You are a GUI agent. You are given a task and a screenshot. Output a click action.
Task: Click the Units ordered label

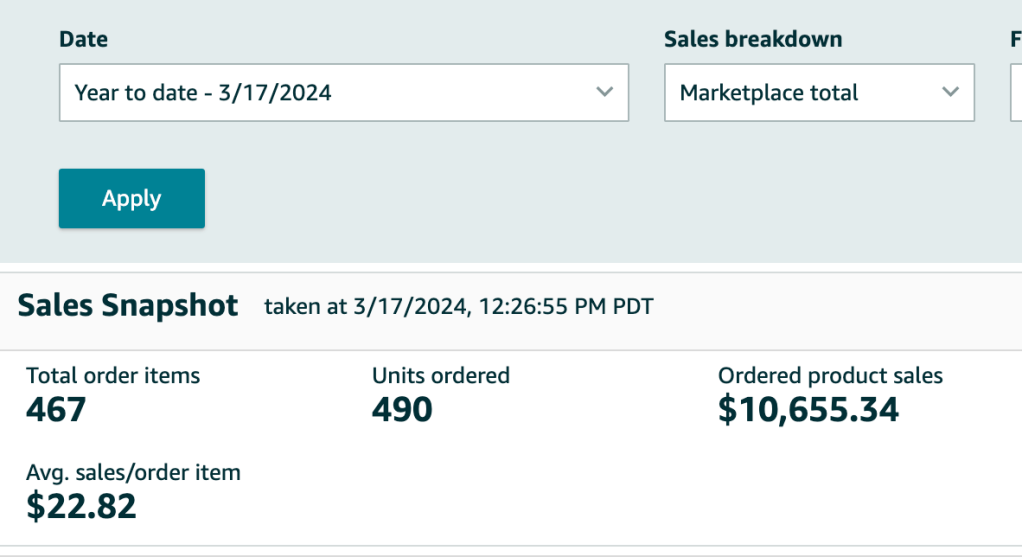441,376
